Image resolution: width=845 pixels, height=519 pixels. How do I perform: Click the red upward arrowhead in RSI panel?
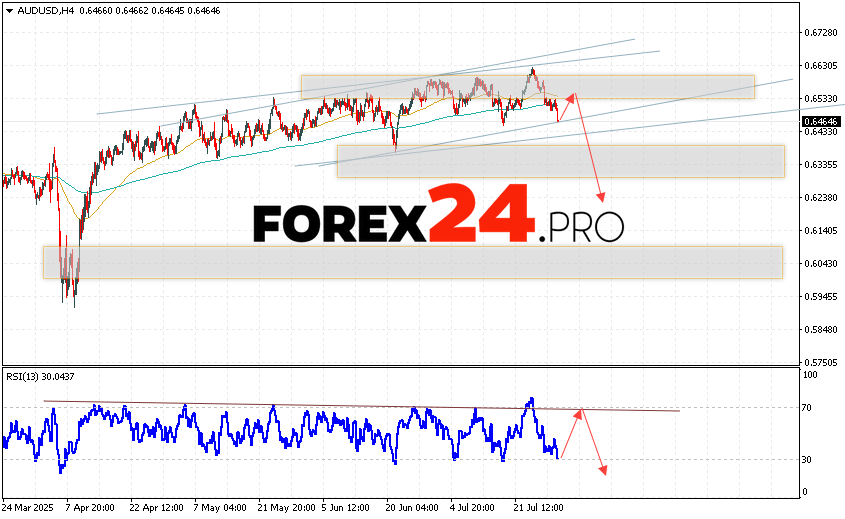pyautogui.click(x=578, y=411)
